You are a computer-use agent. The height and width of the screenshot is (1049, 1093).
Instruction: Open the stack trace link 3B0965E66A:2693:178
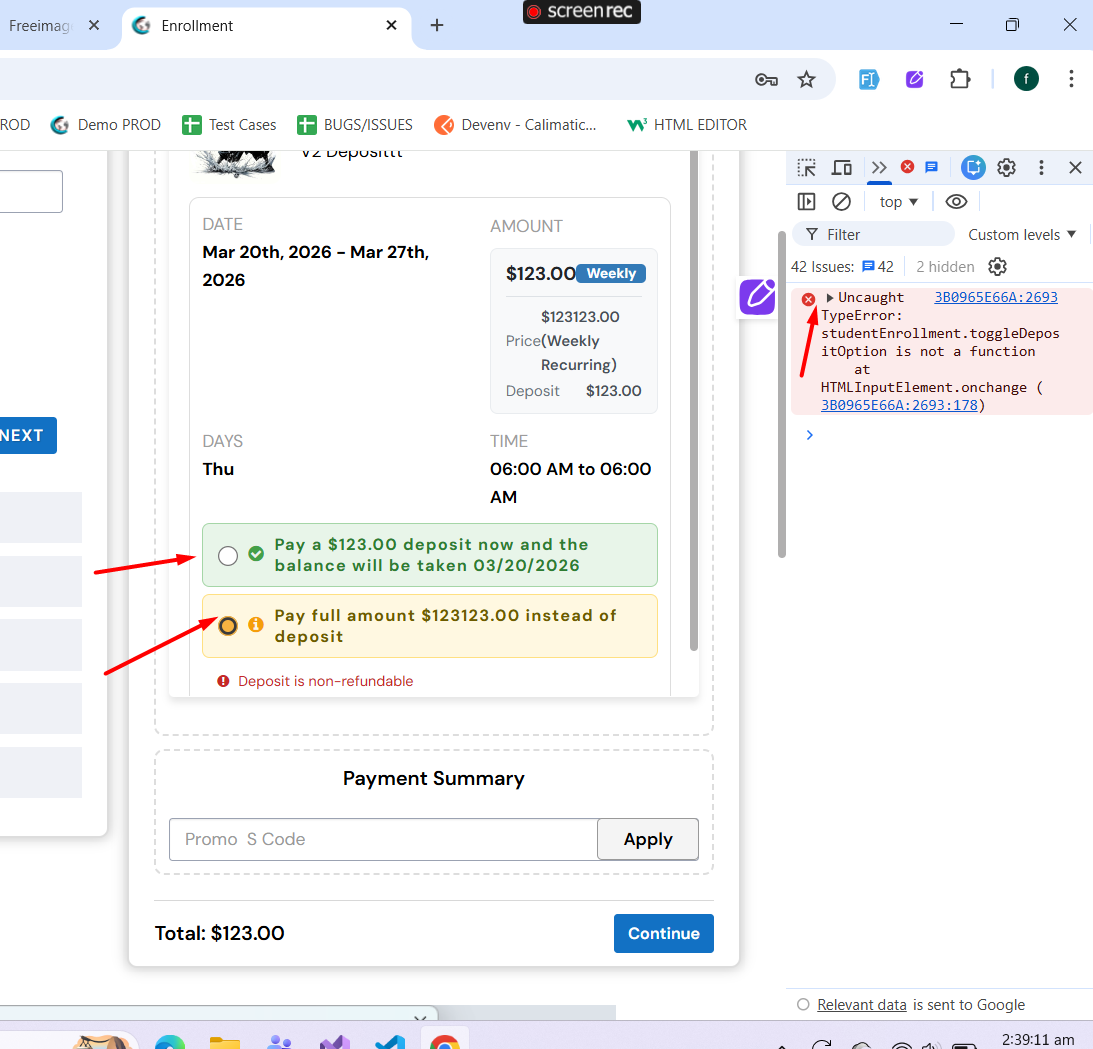899,405
